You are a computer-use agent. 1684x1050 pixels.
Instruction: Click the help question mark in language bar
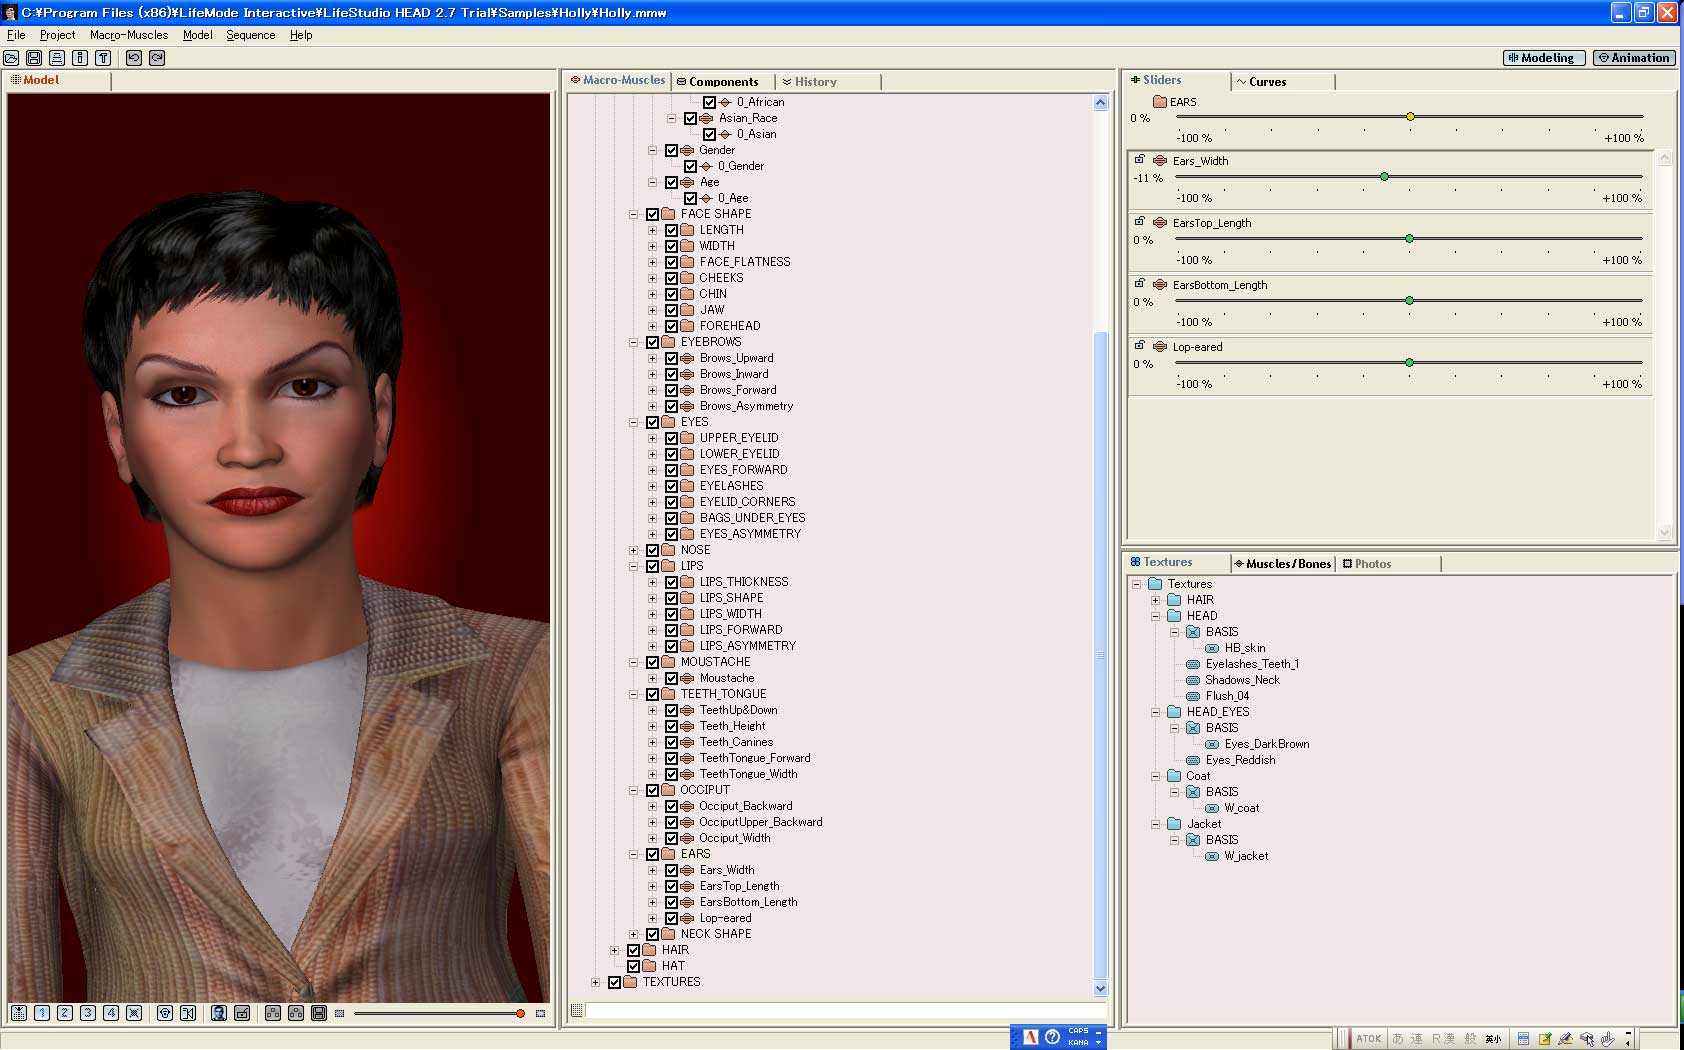point(1052,1037)
